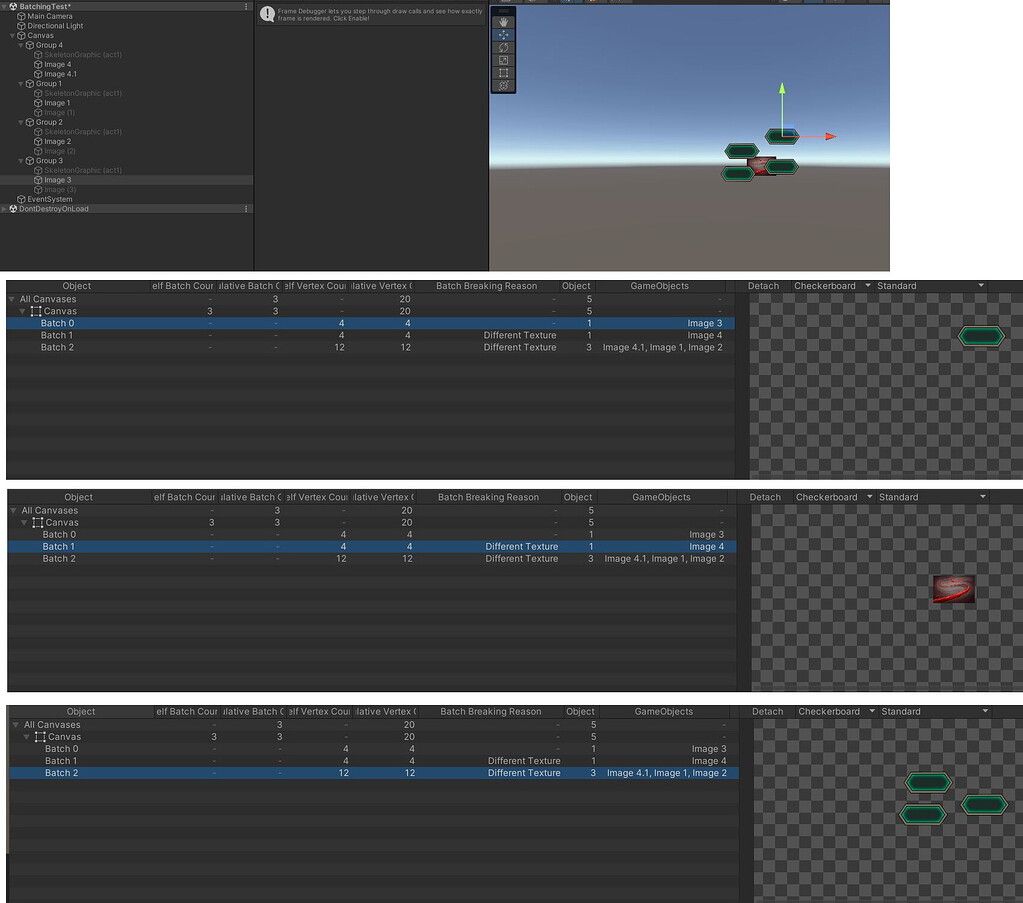Click the green hexagon image preview thumbnail
Screen dimensions: 1023x903
coord(980,336)
